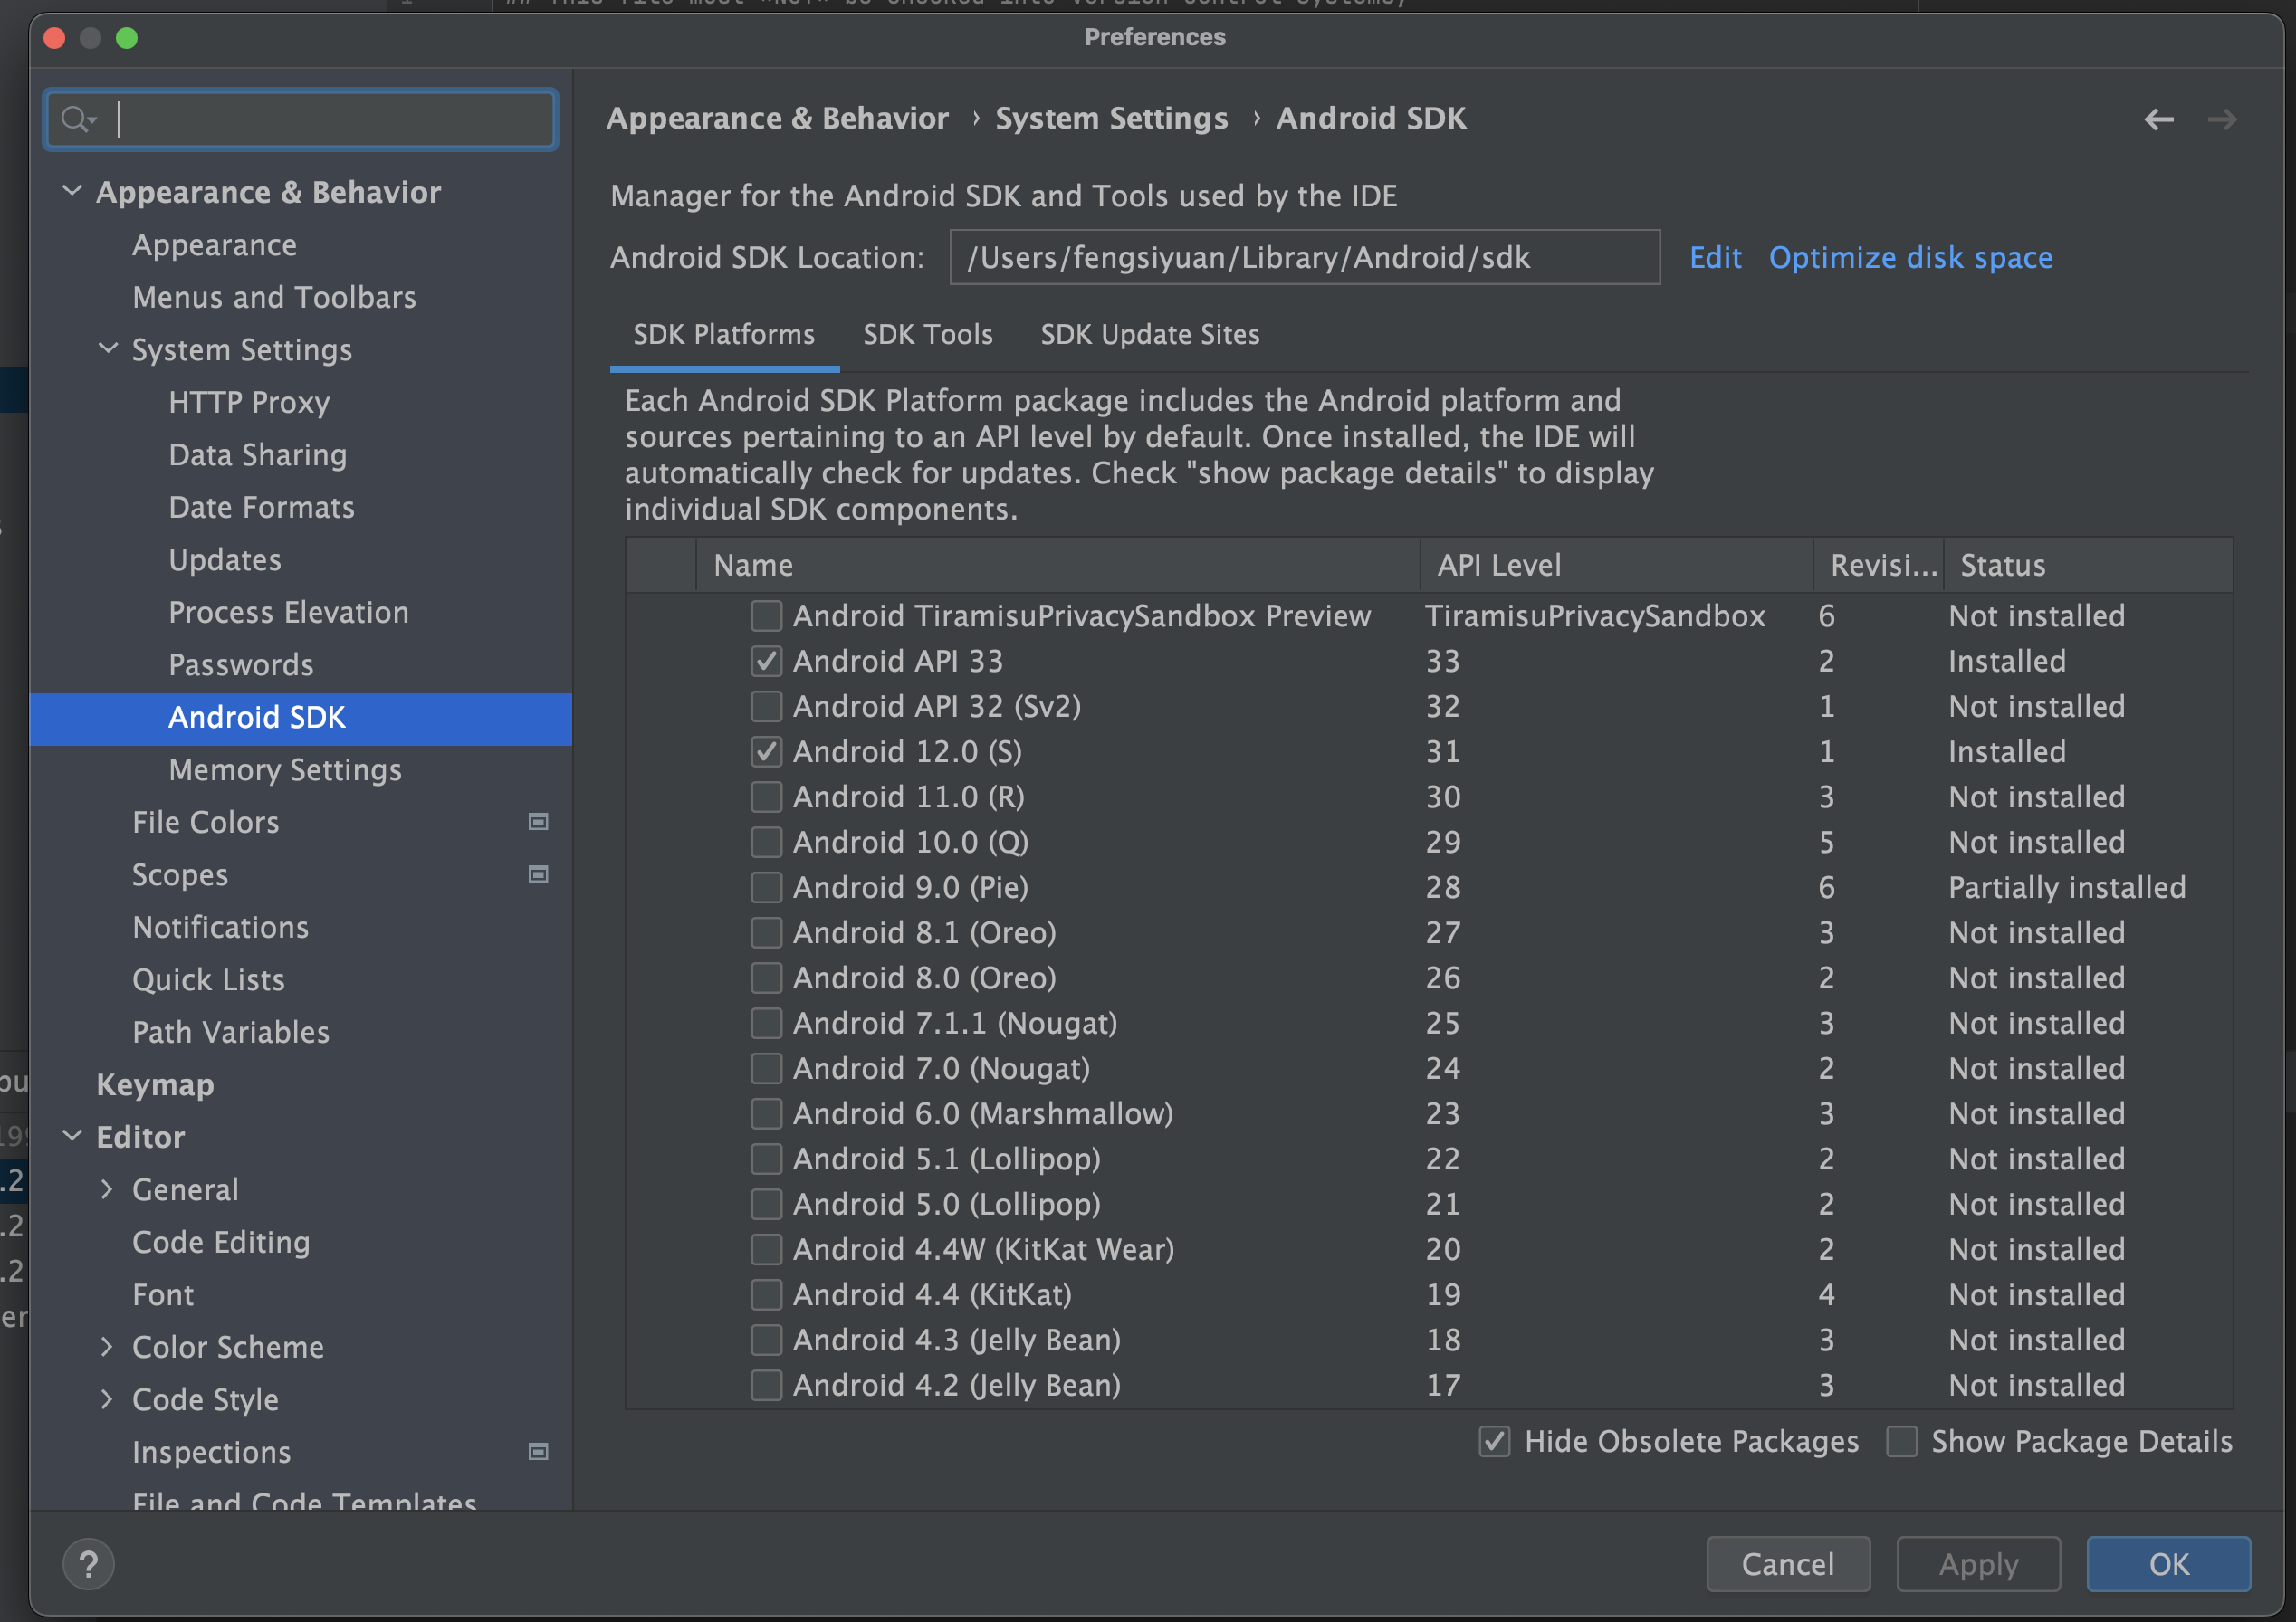Click project-level icon beside Scopes
The width and height of the screenshot is (2296, 1622).
click(x=538, y=875)
